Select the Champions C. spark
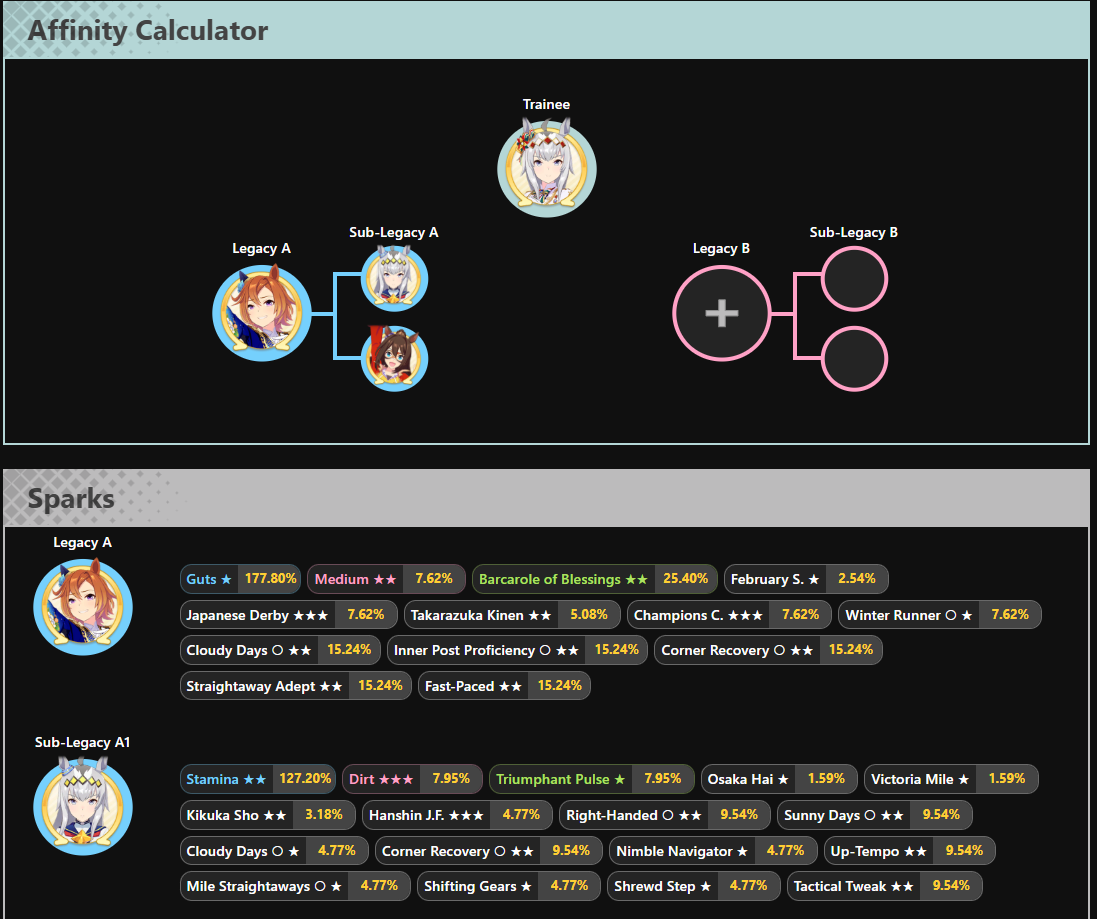 pyautogui.click(x=730, y=615)
